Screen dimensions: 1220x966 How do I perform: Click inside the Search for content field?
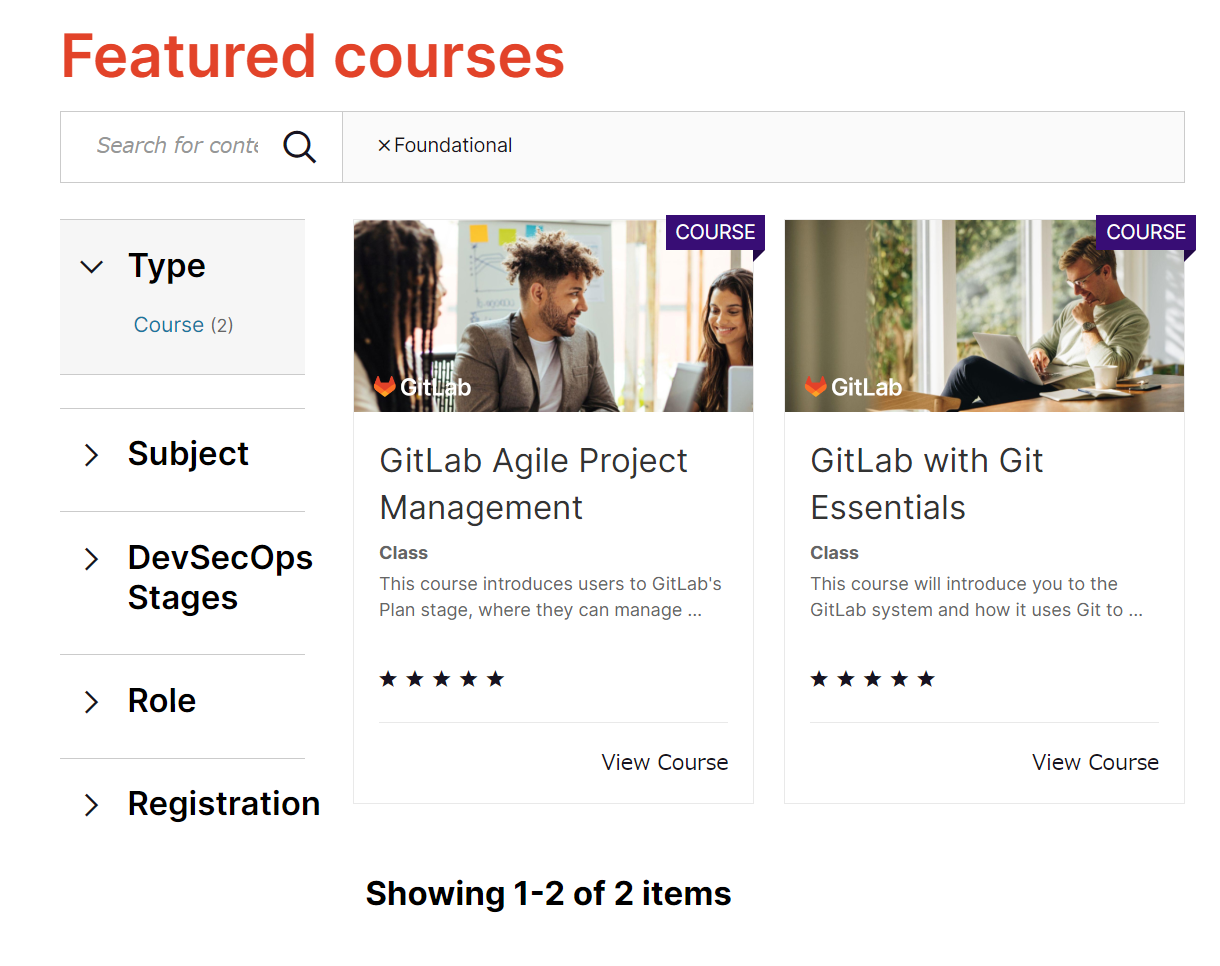(x=177, y=145)
